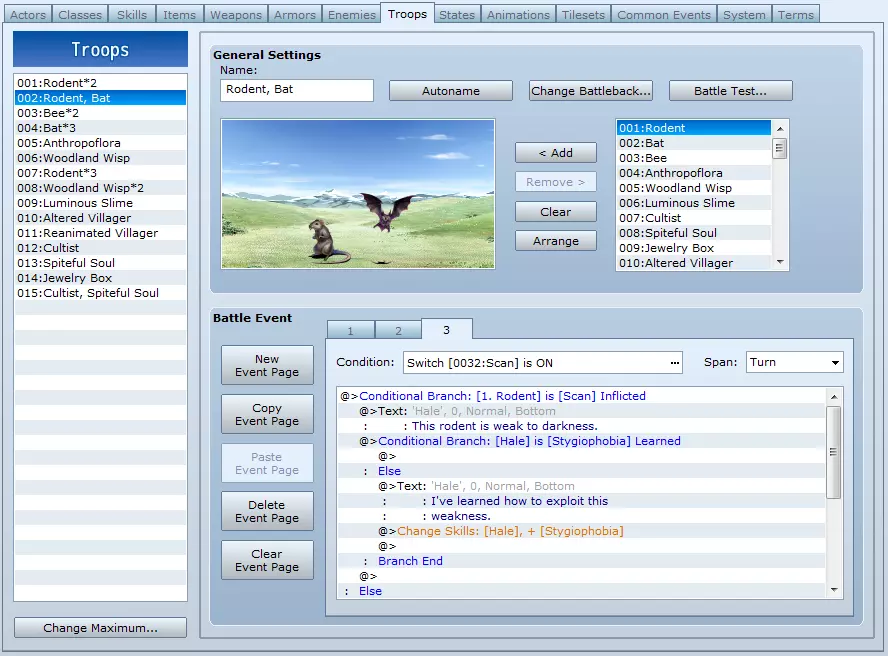Click the event command list scrollbar thumb
888x656 pixels.
click(834, 452)
